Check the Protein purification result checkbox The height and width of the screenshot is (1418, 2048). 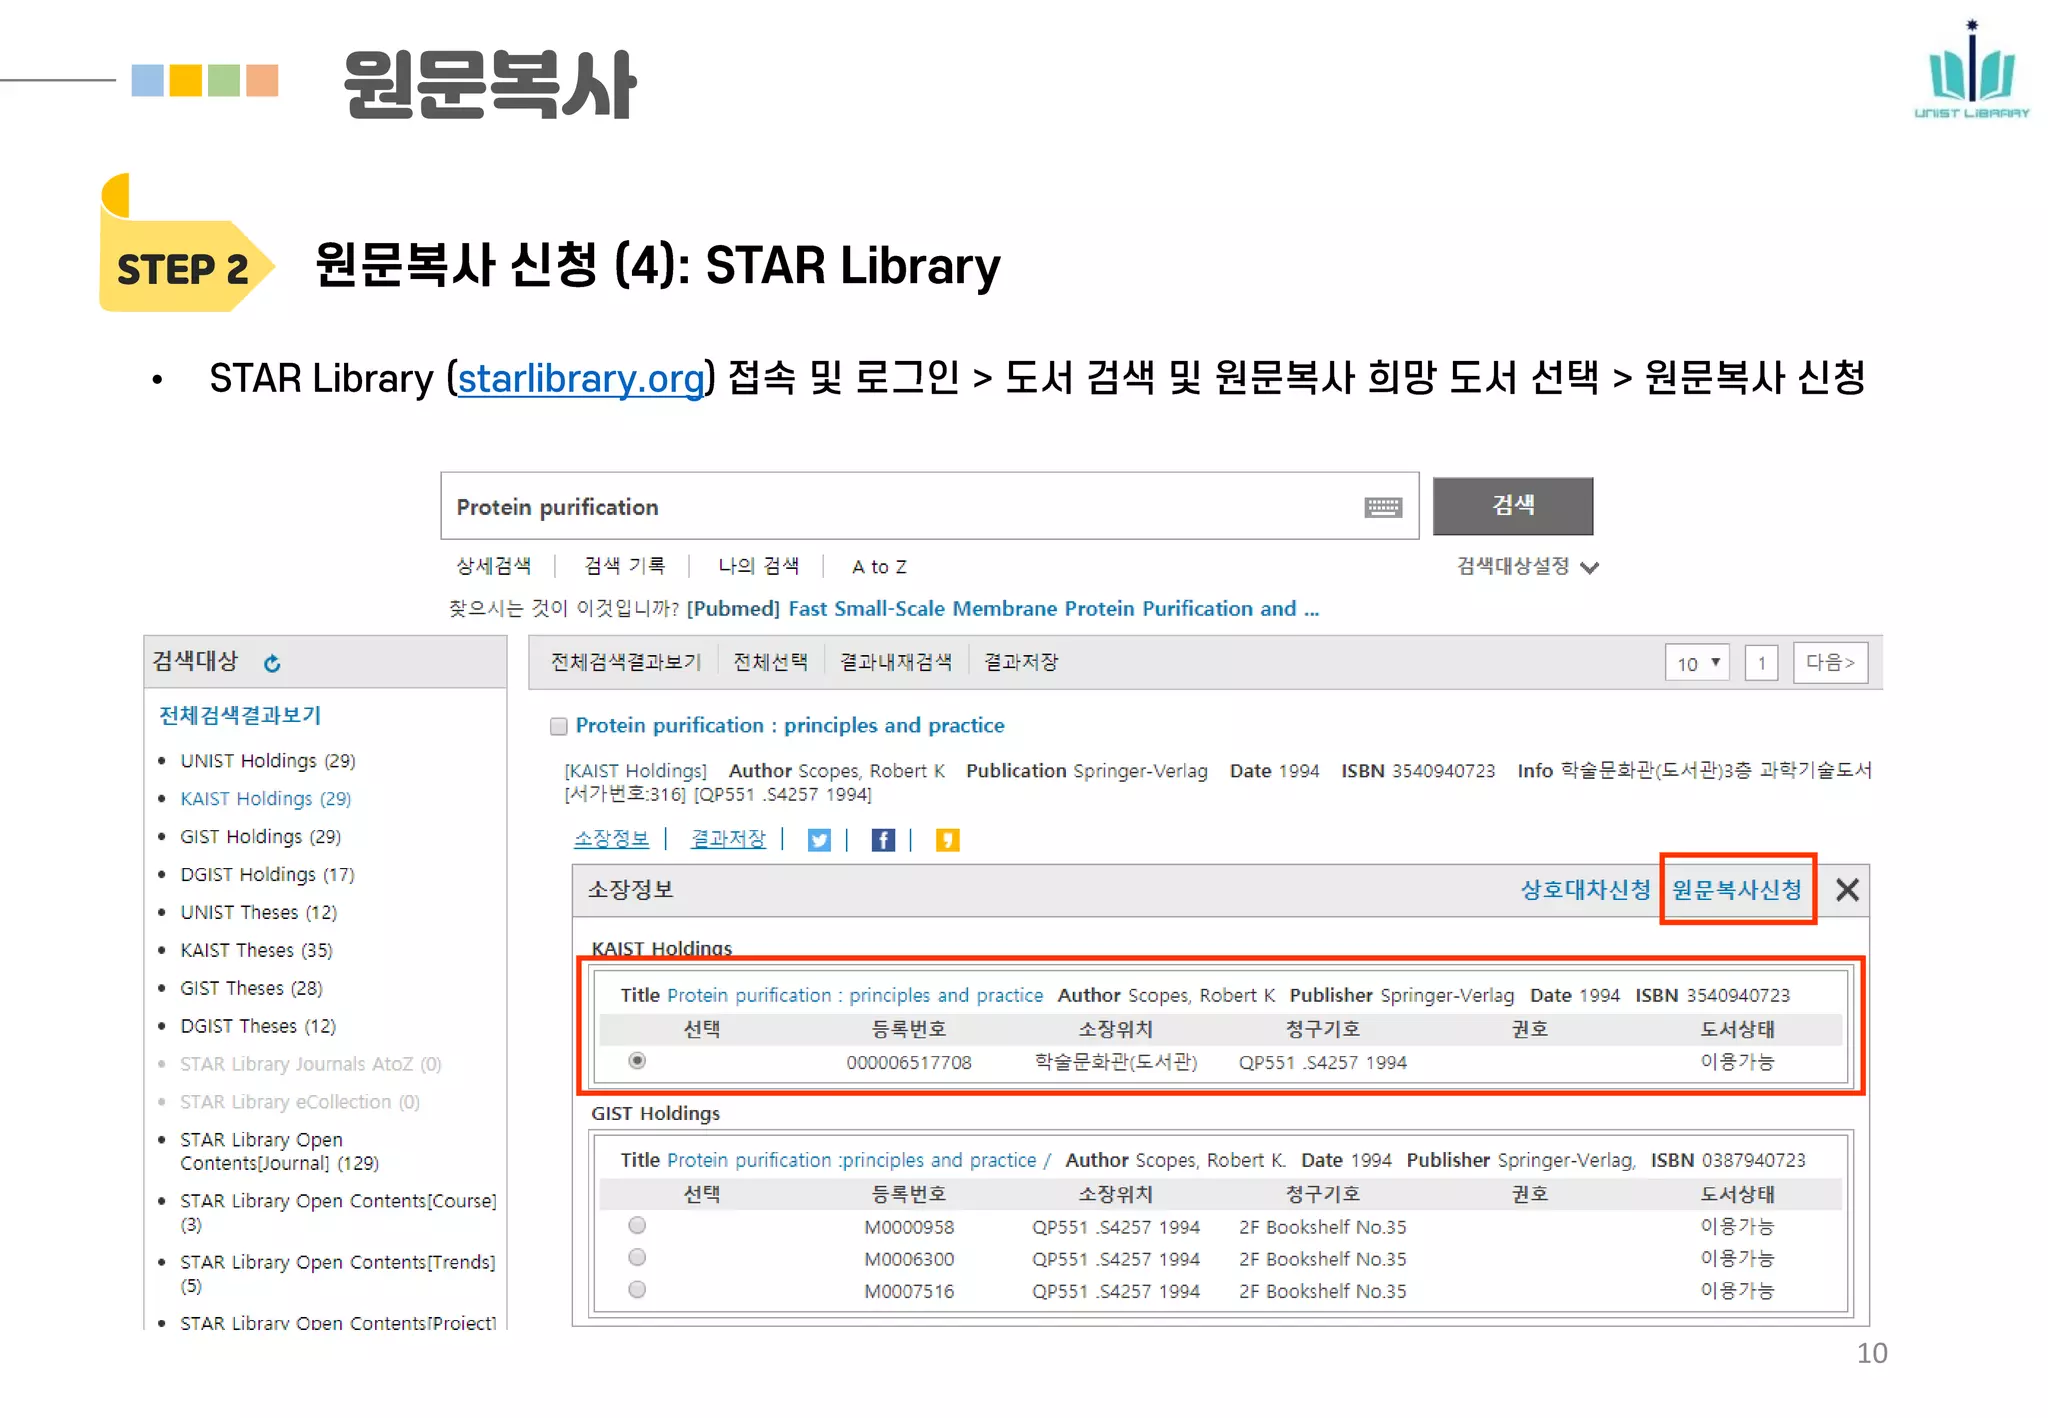coord(559,726)
